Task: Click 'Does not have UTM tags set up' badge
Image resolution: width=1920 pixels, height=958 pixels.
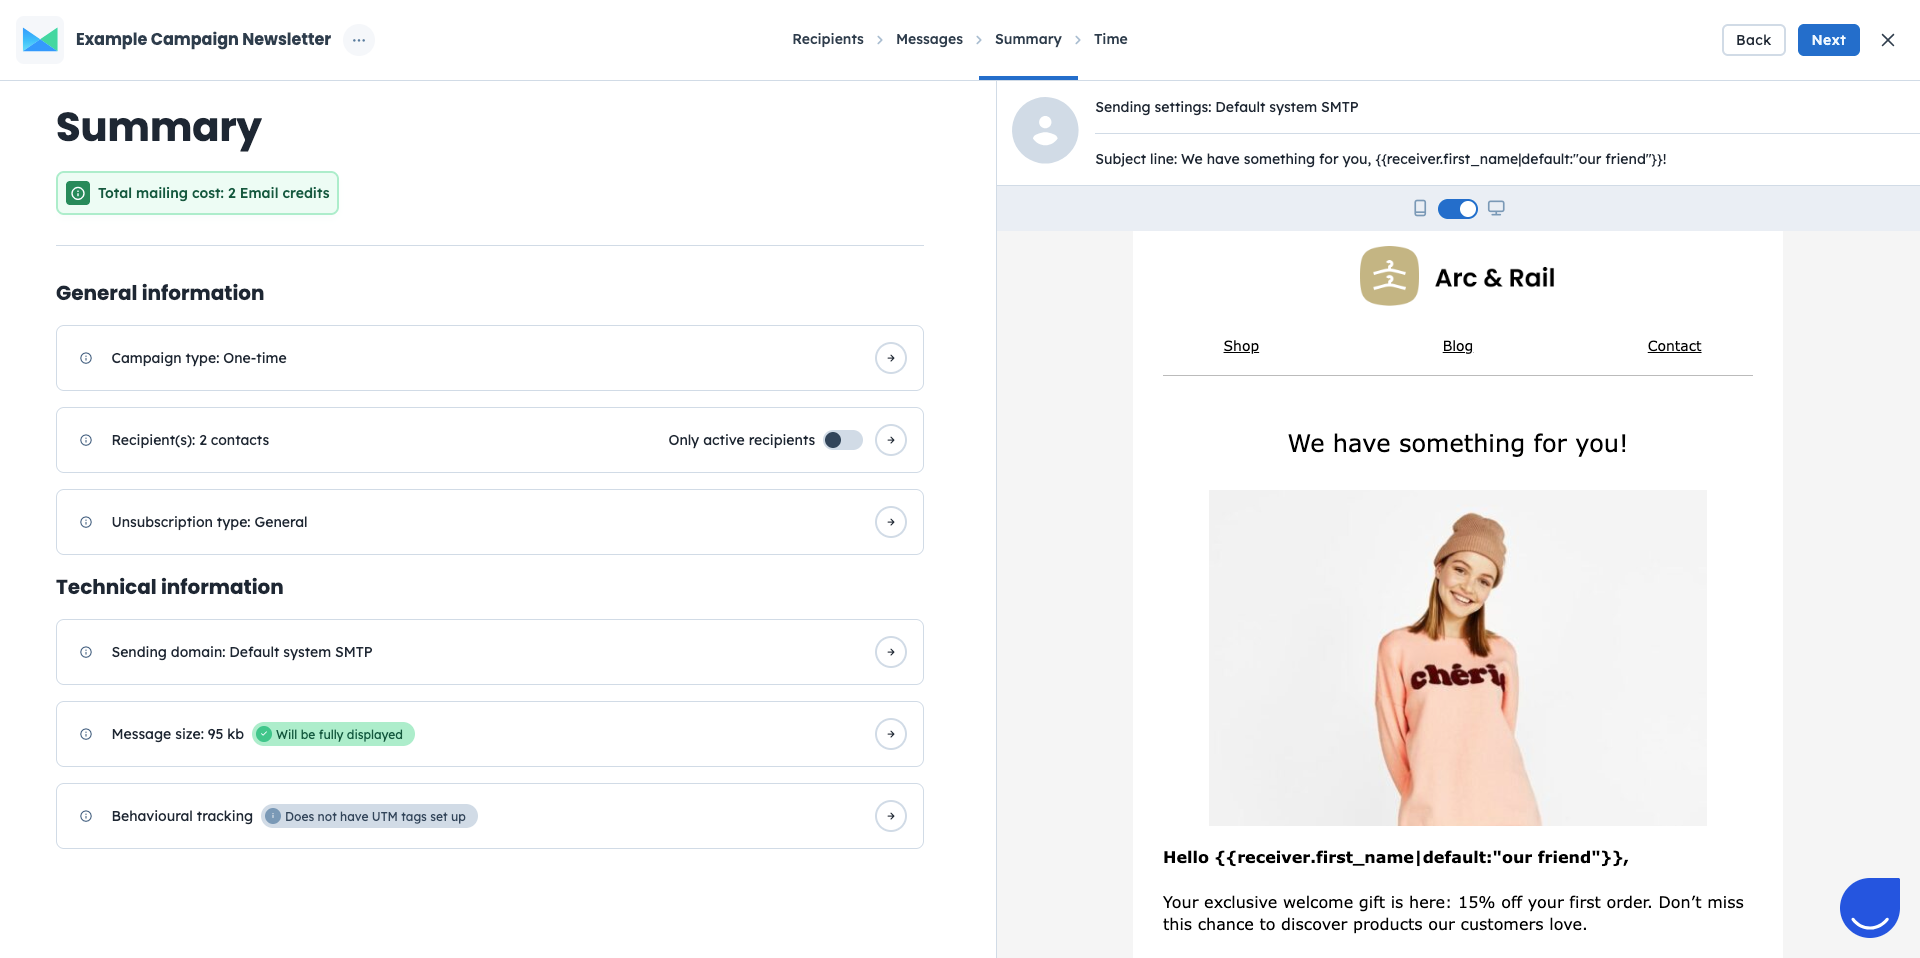Action: coord(369,816)
